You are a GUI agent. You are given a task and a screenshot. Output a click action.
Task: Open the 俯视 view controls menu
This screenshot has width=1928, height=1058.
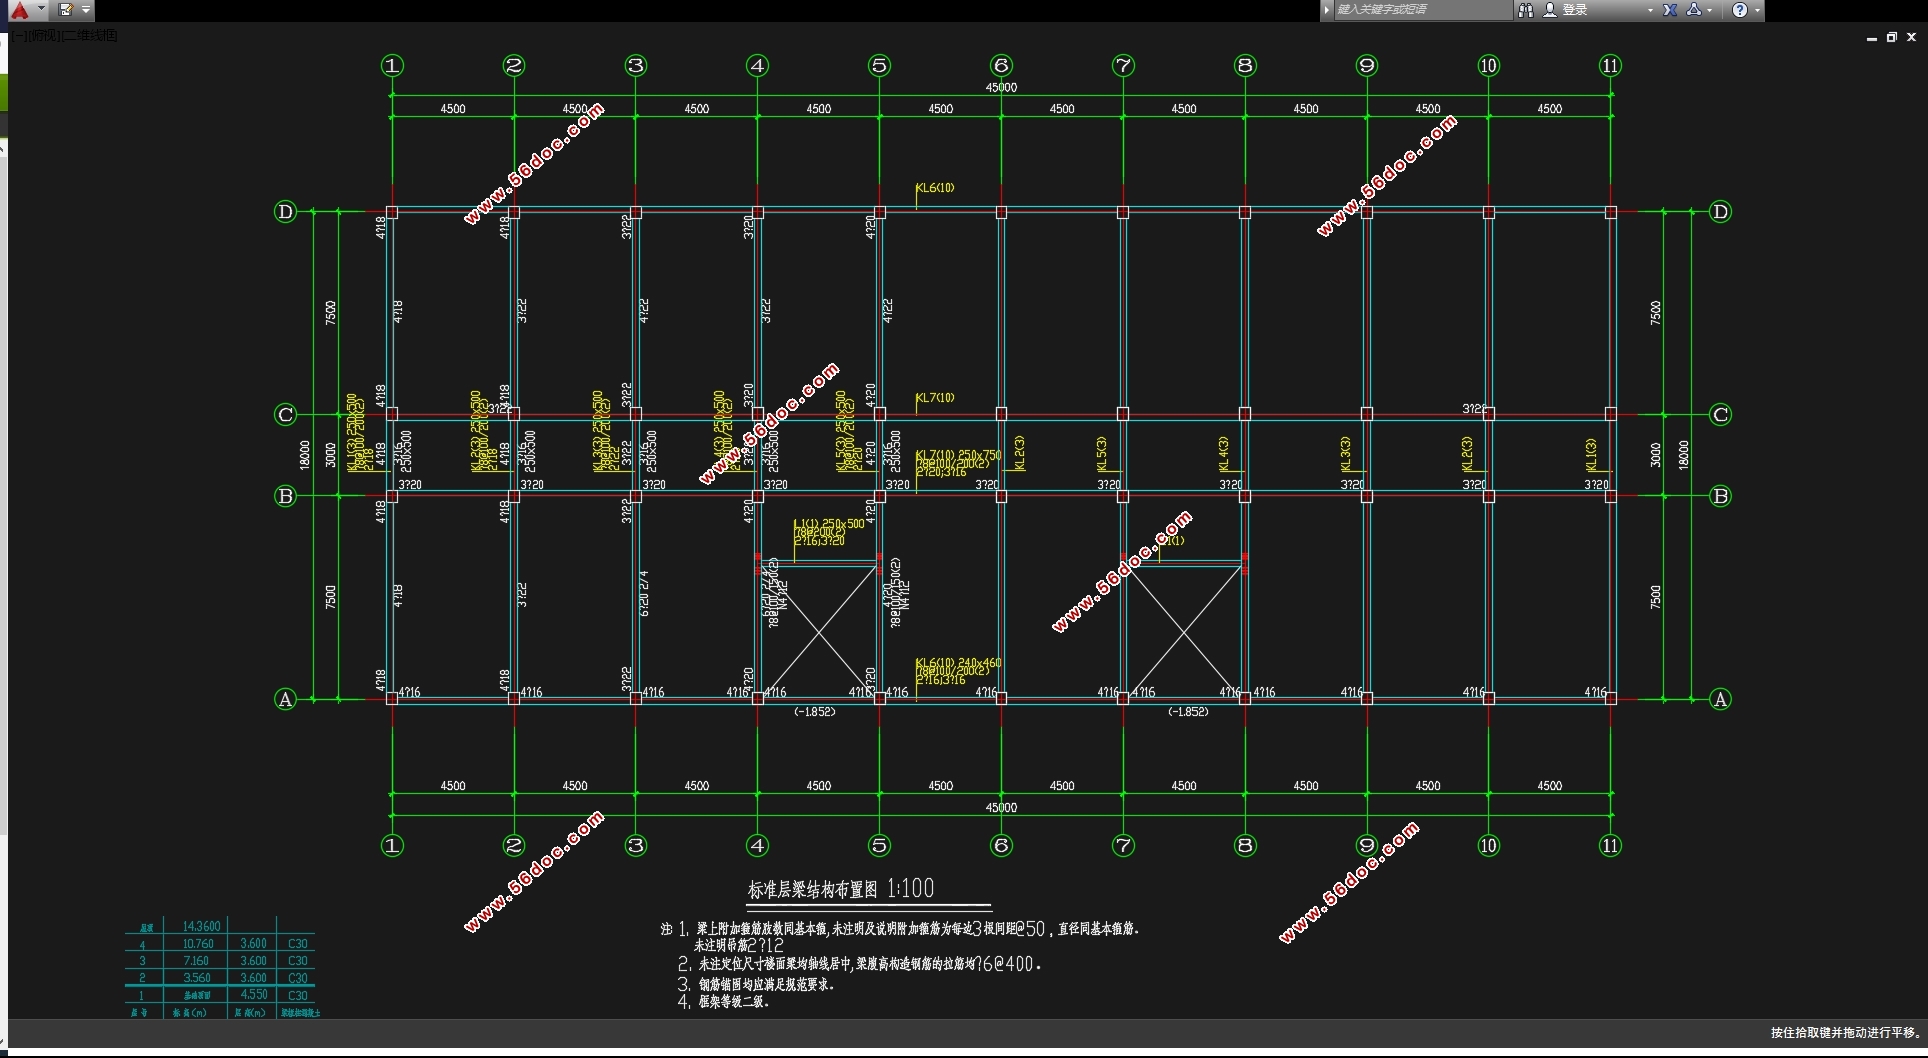point(42,36)
